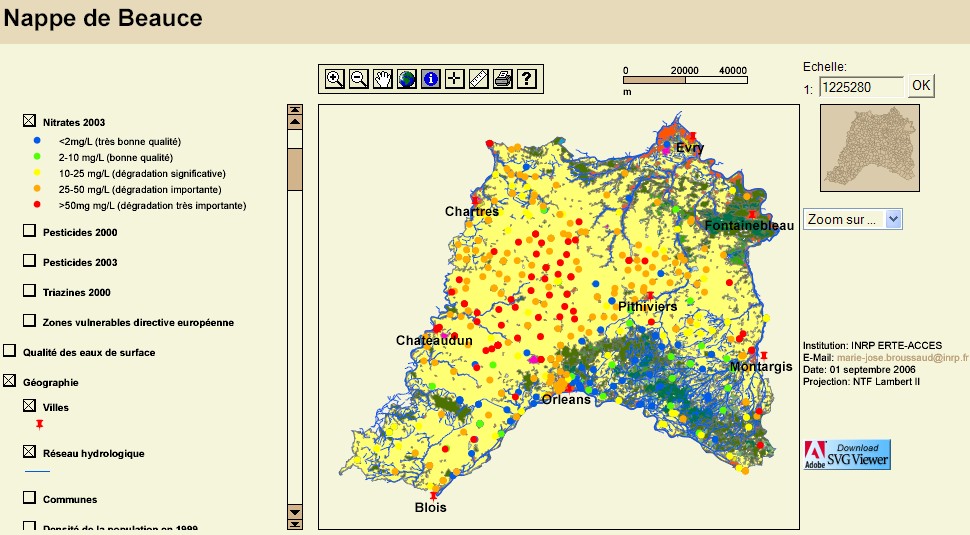This screenshot has width=970, height=535.
Task: Check Zones vulnérables directive européenne
Action: tap(30, 321)
